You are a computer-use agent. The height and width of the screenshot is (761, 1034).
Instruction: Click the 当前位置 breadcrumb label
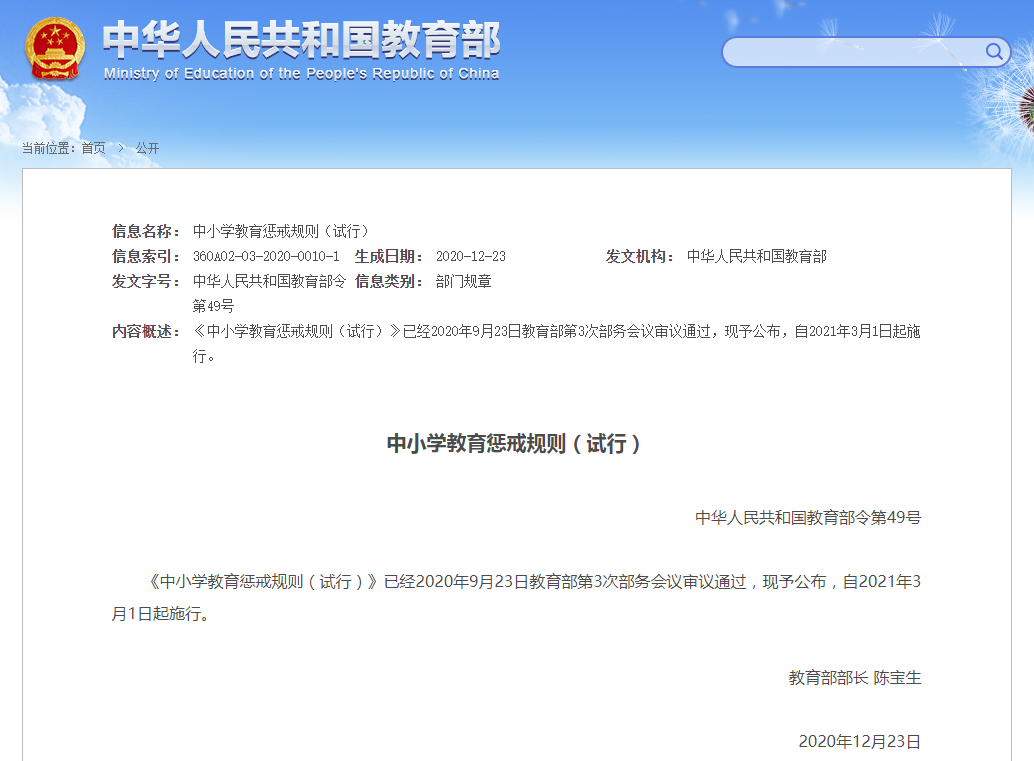(48, 148)
